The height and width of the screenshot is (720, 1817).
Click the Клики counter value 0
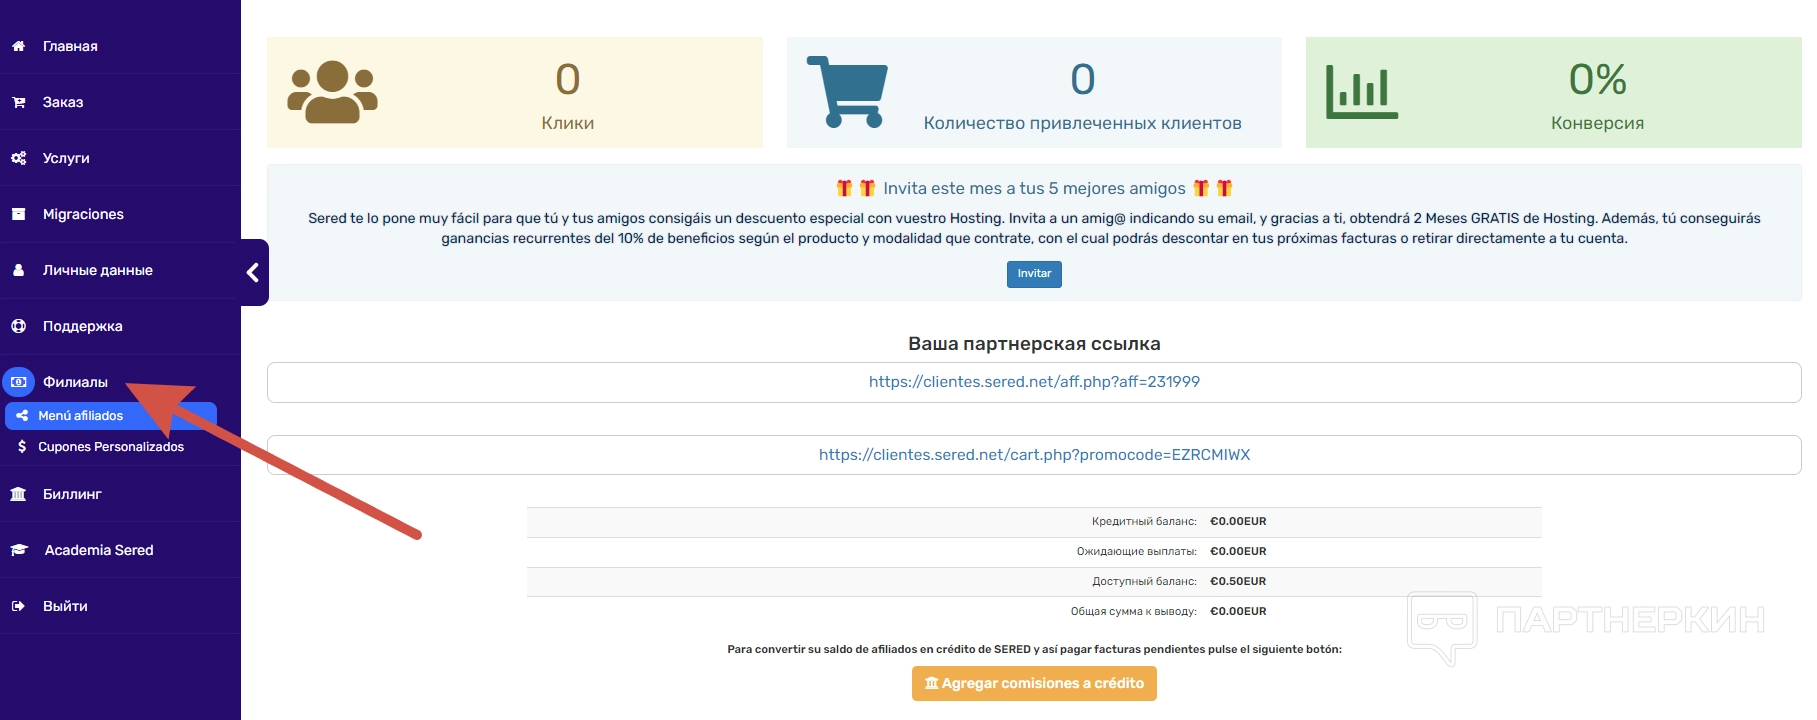(x=568, y=79)
